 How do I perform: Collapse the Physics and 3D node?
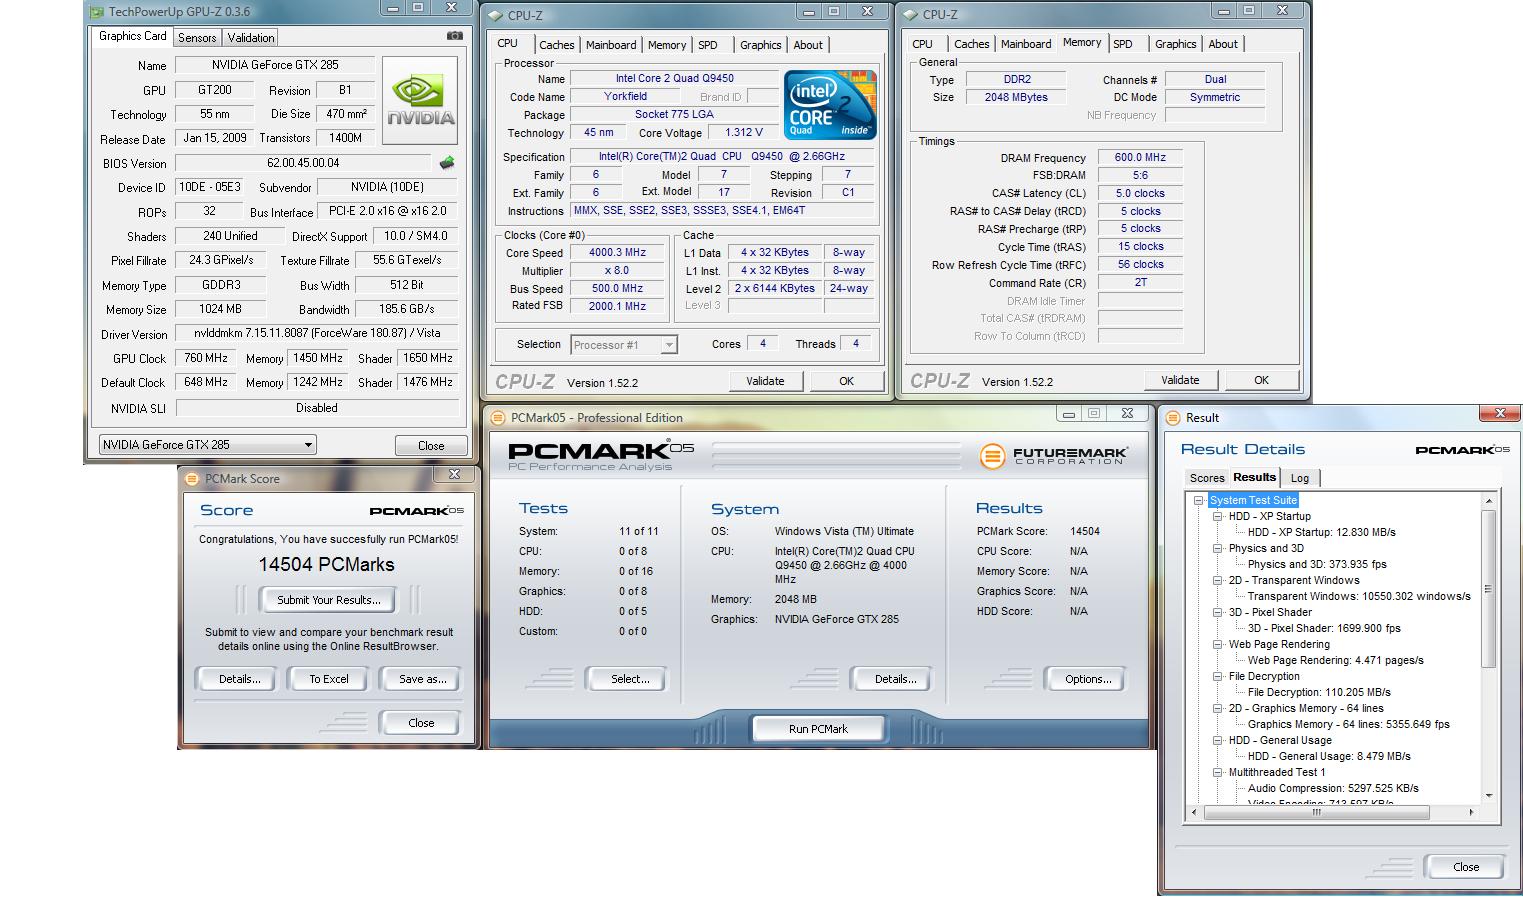tap(1218, 548)
